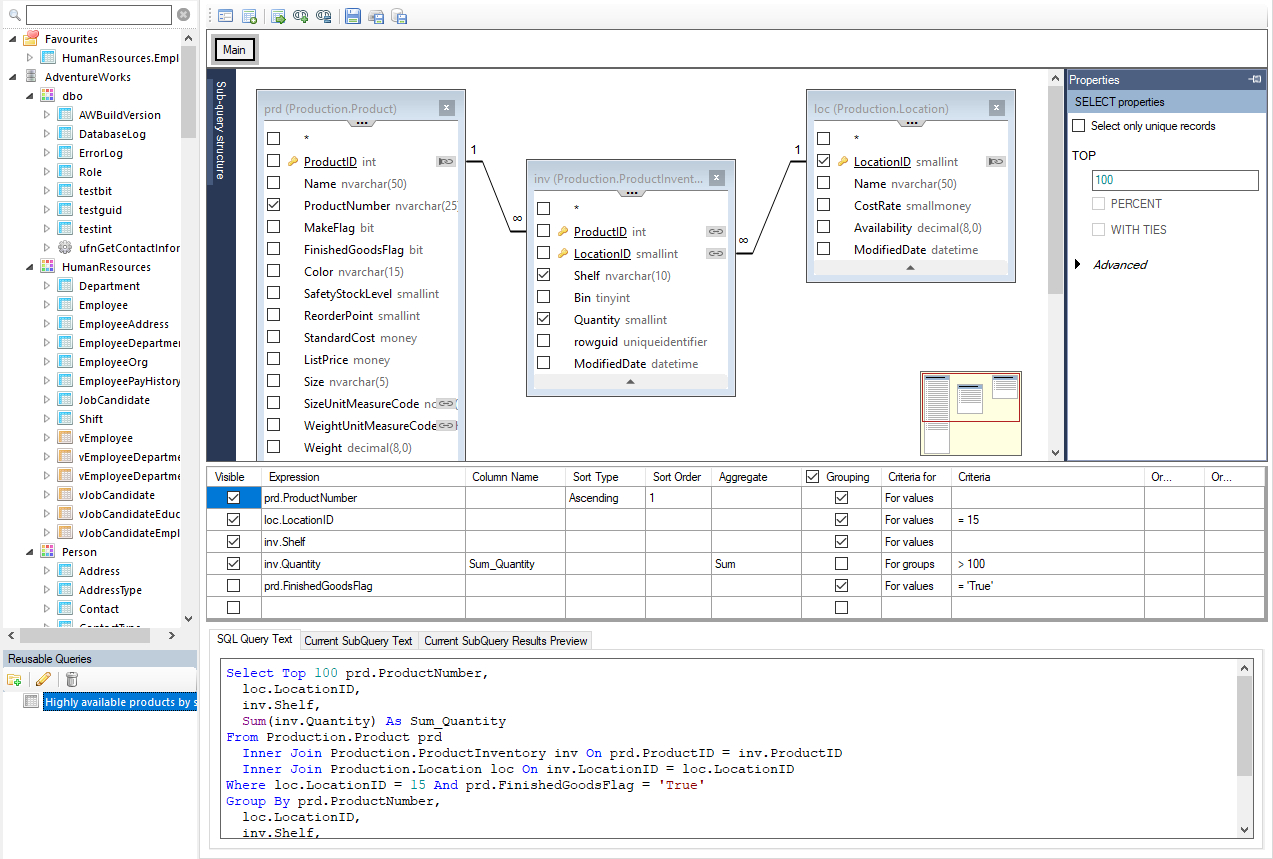Click the trash delete icon in Reusable Queries
The height and width of the screenshot is (859, 1273).
[71, 680]
